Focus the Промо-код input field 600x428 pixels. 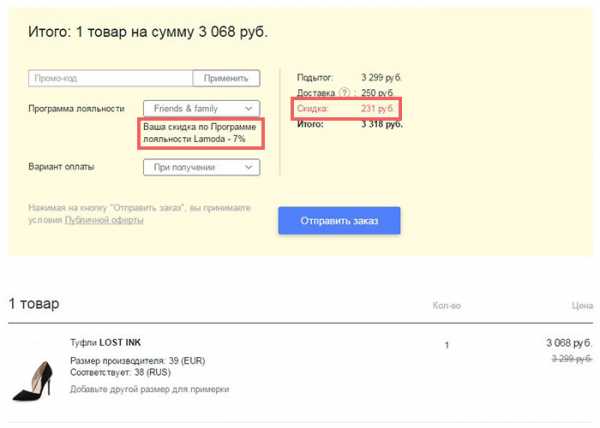click(x=110, y=78)
